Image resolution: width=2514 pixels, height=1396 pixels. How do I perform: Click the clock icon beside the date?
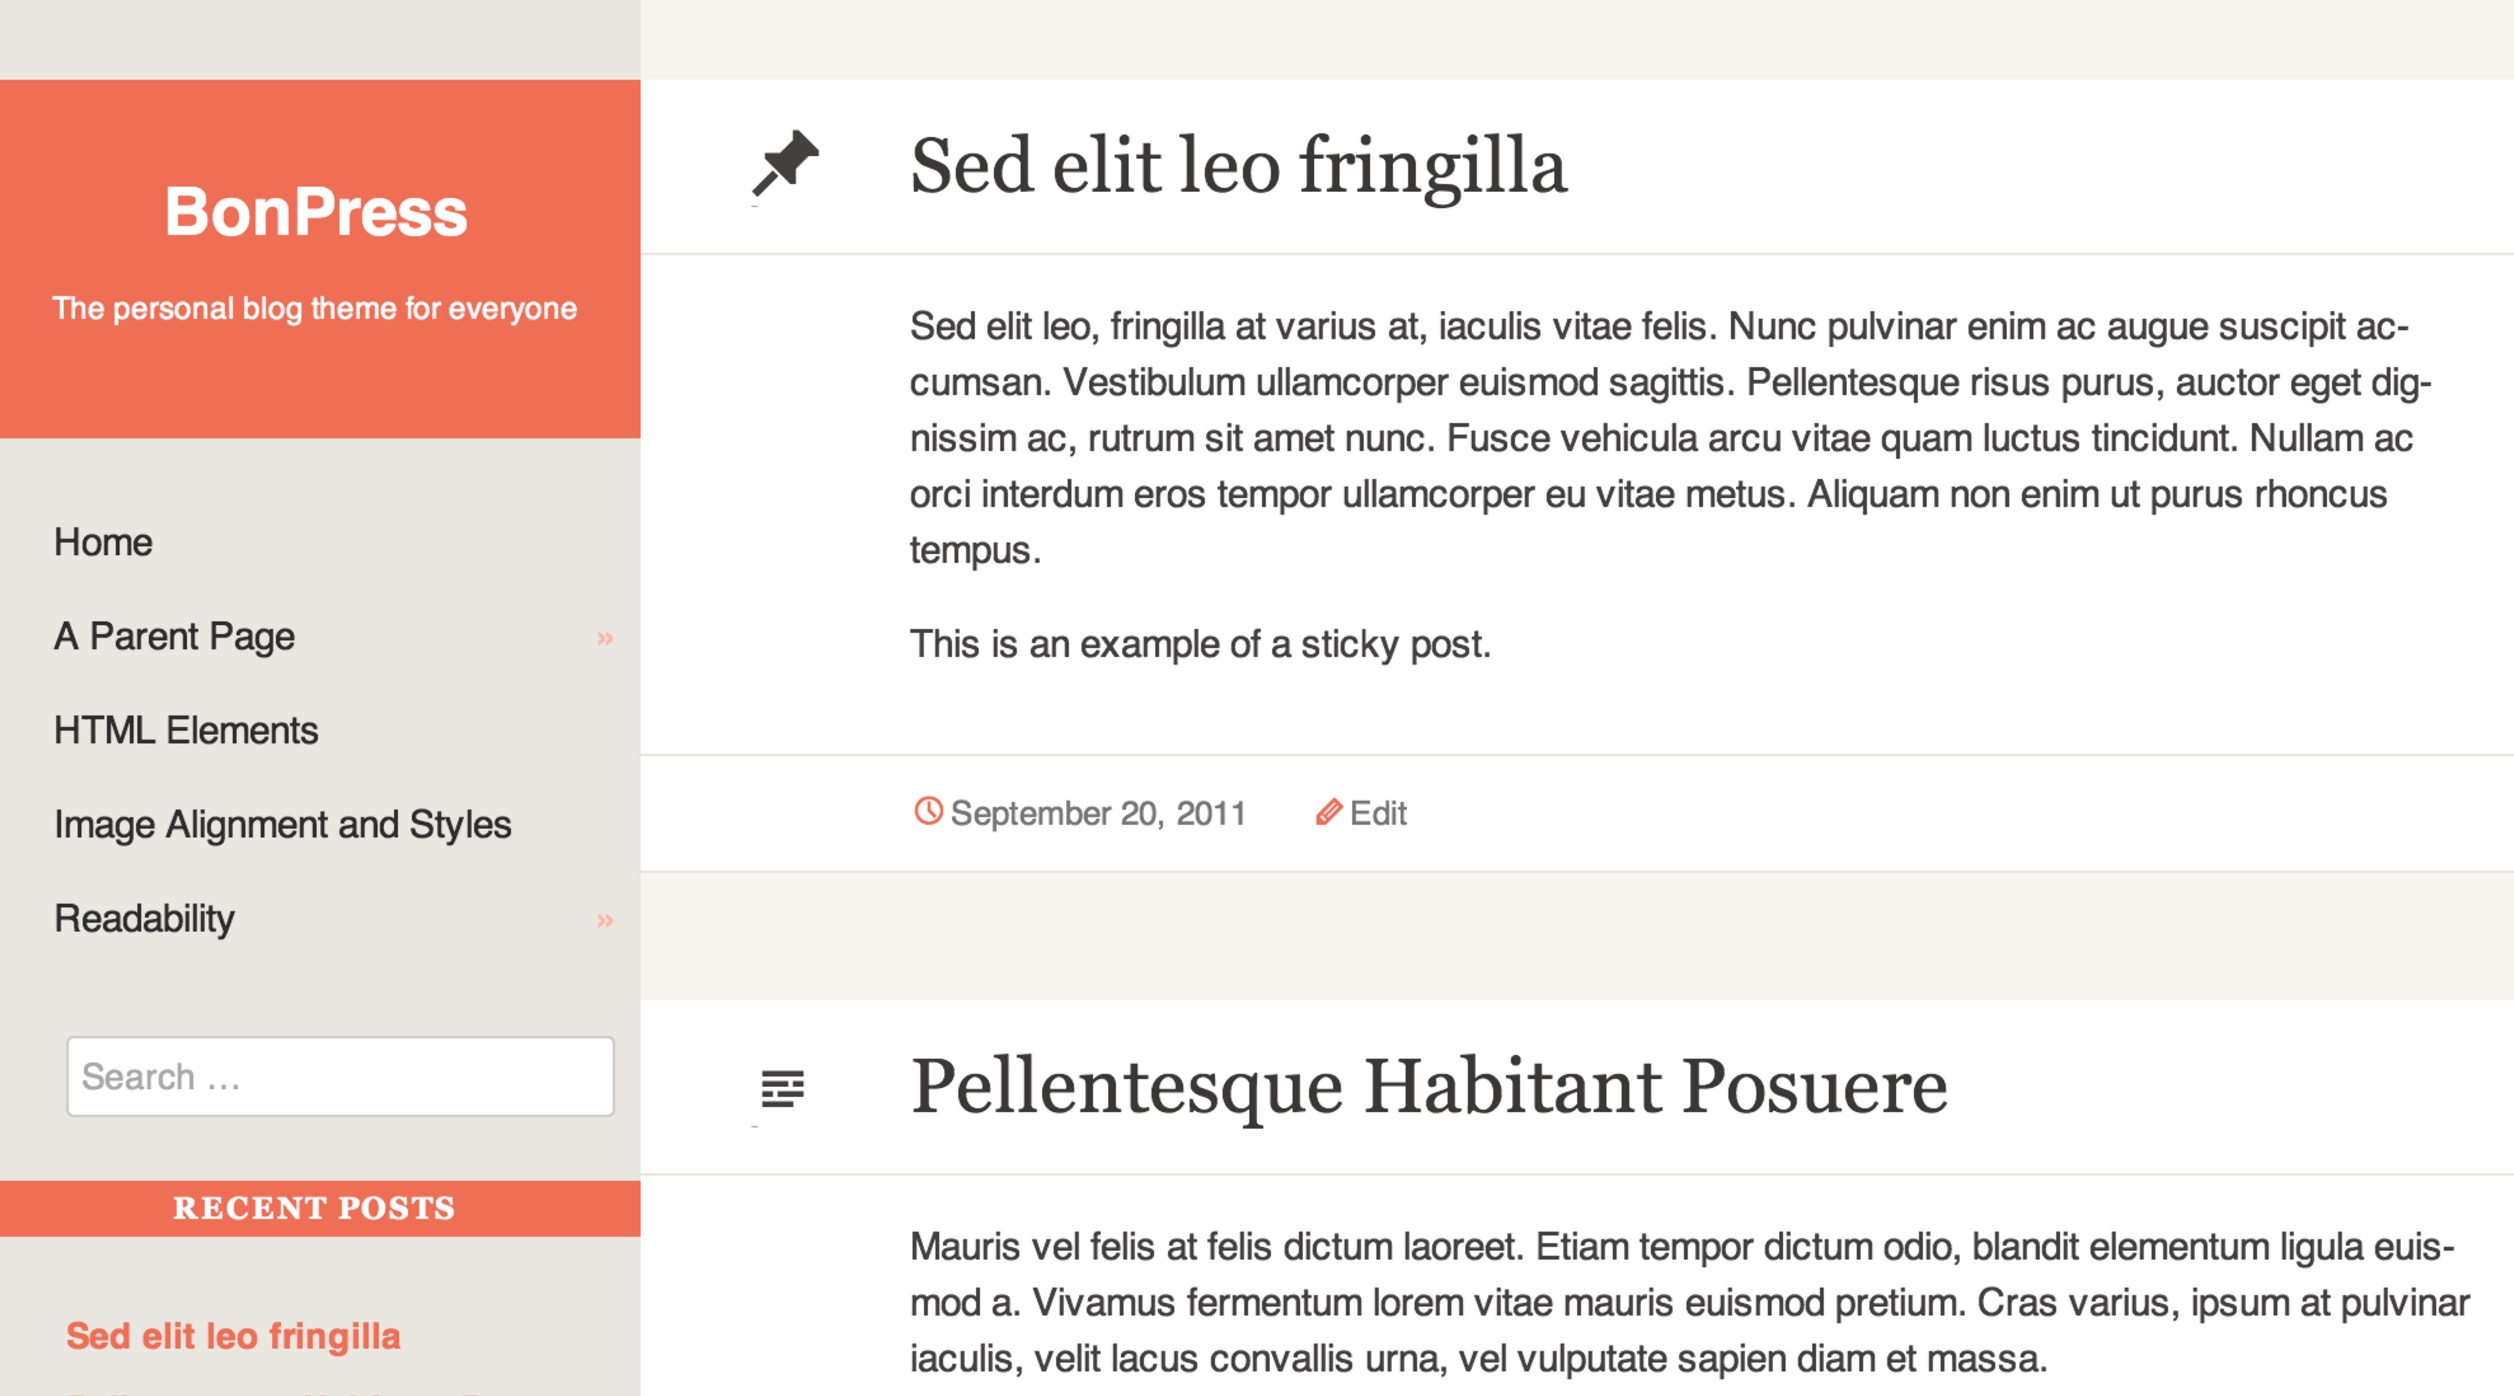coord(928,811)
